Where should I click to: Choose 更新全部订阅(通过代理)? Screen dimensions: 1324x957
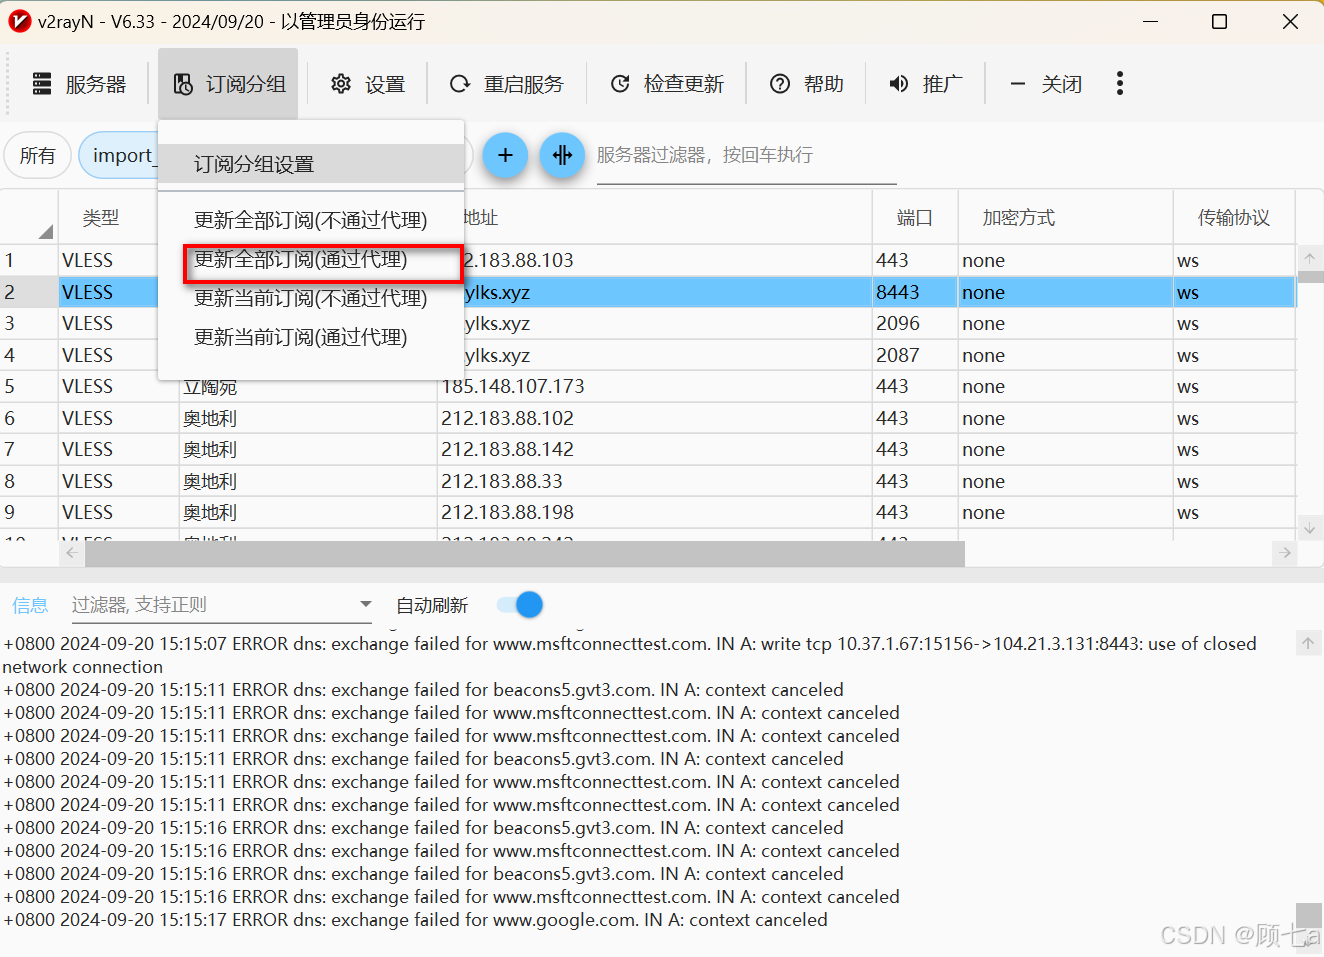point(311,260)
